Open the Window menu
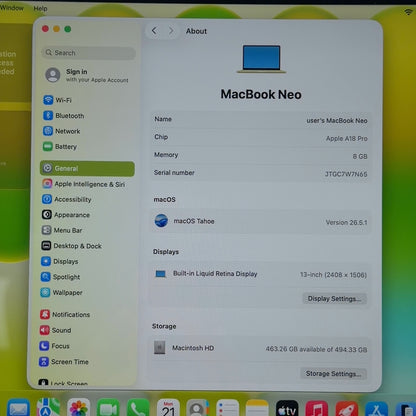 click(x=11, y=8)
